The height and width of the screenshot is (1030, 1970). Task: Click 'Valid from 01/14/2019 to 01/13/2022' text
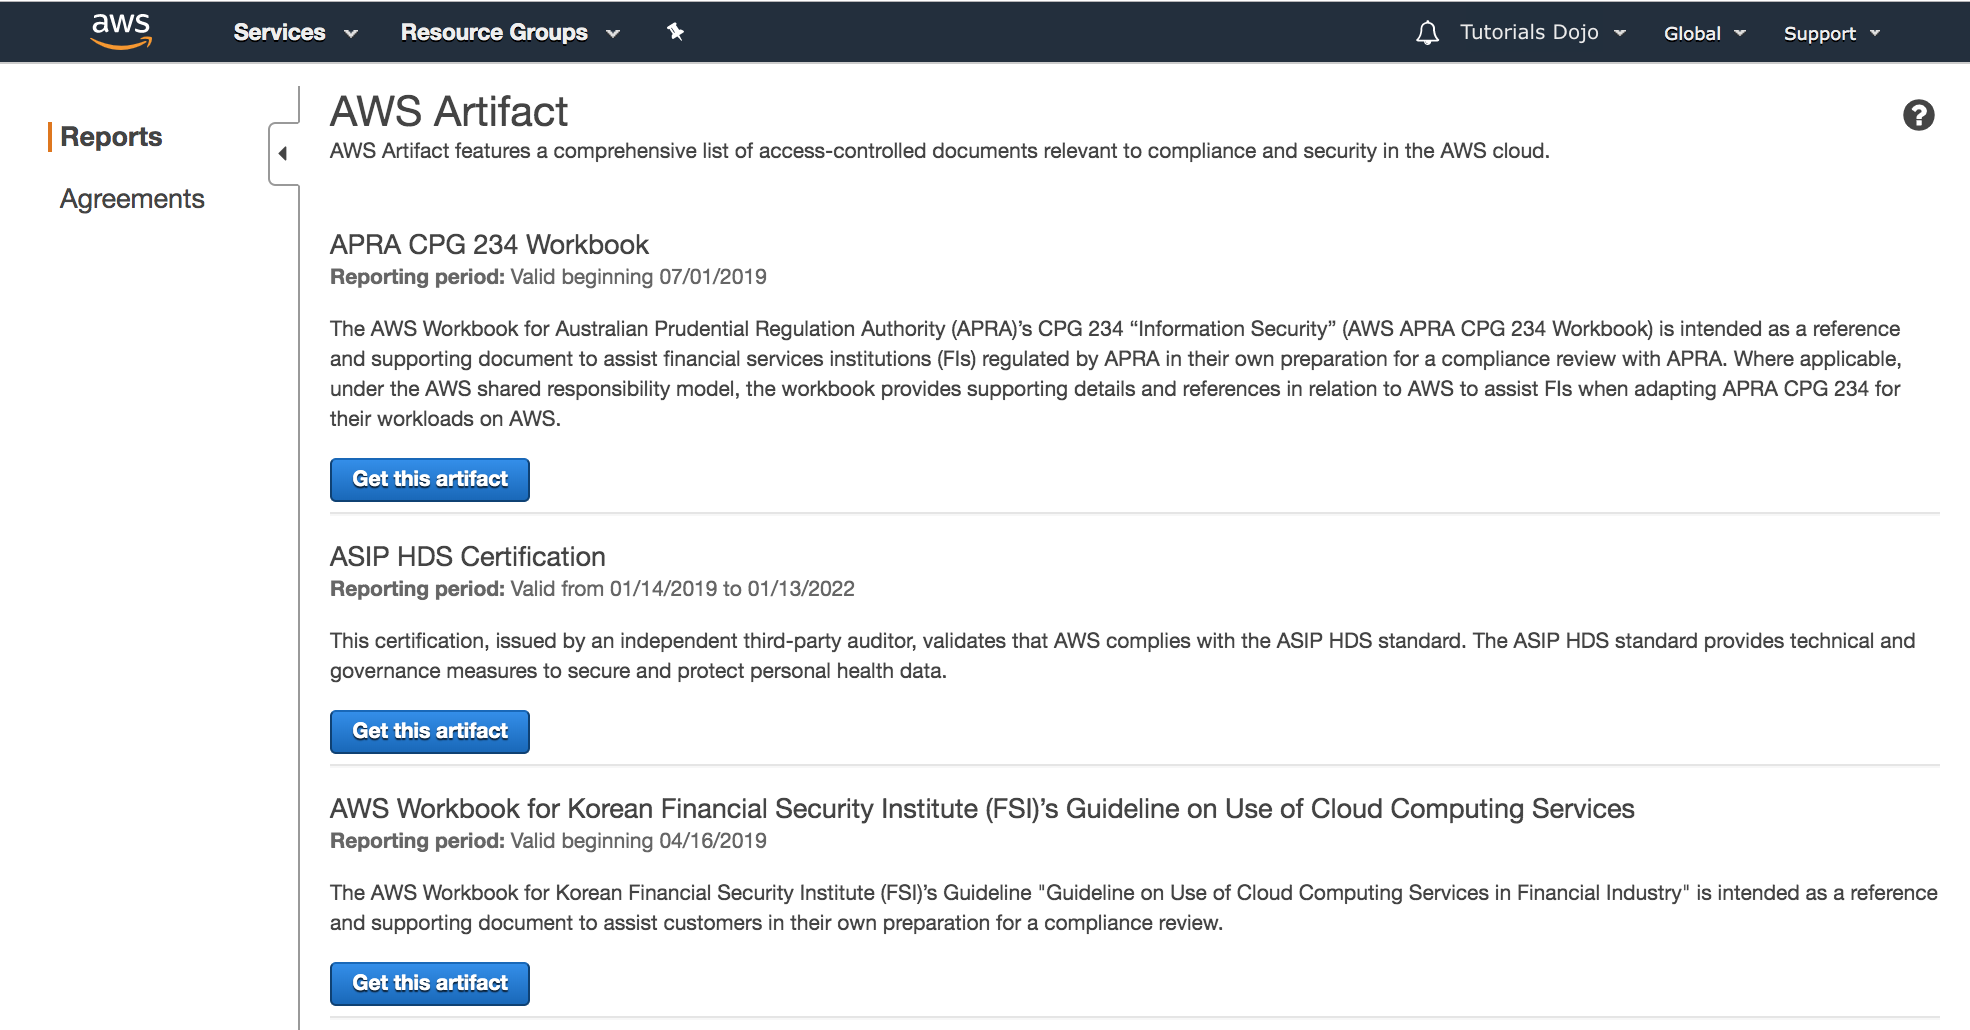click(682, 589)
